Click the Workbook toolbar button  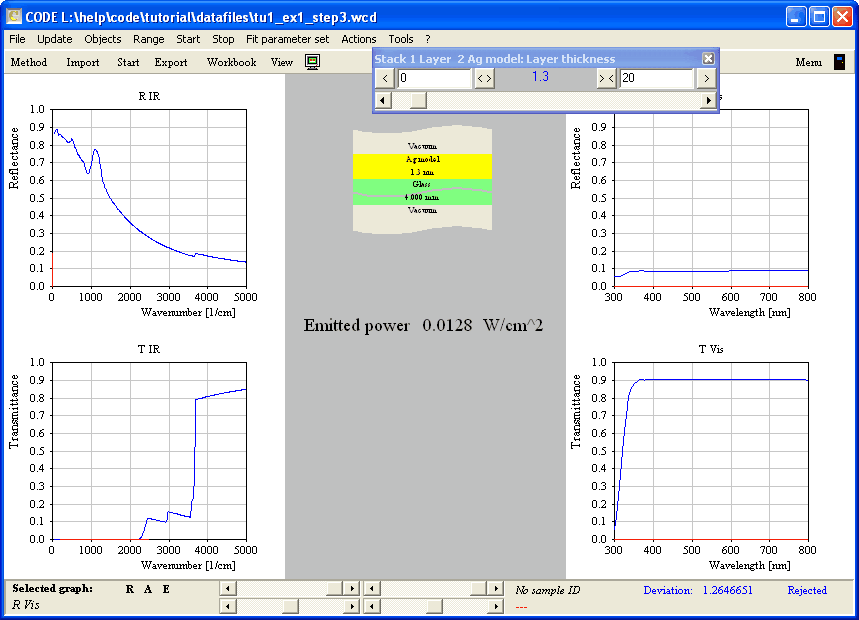(231, 62)
